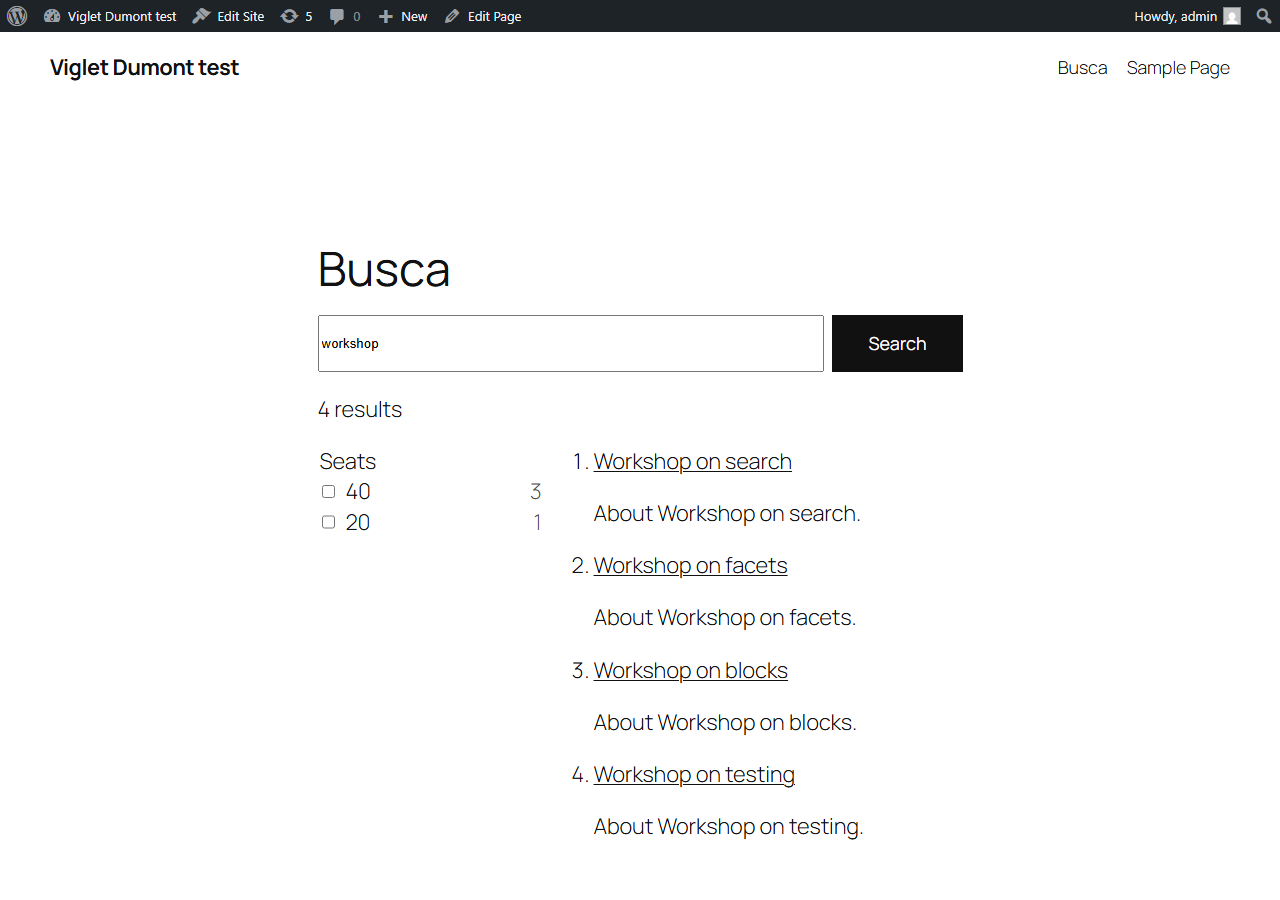This screenshot has width=1280, height=900.
Task: Click the Busca page heading
Action: 384,269
